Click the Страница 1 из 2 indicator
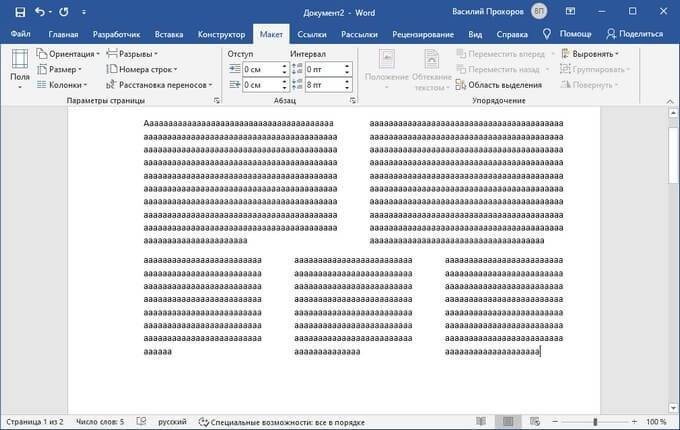This screenshot has height=430, width=680. [35, 422]
